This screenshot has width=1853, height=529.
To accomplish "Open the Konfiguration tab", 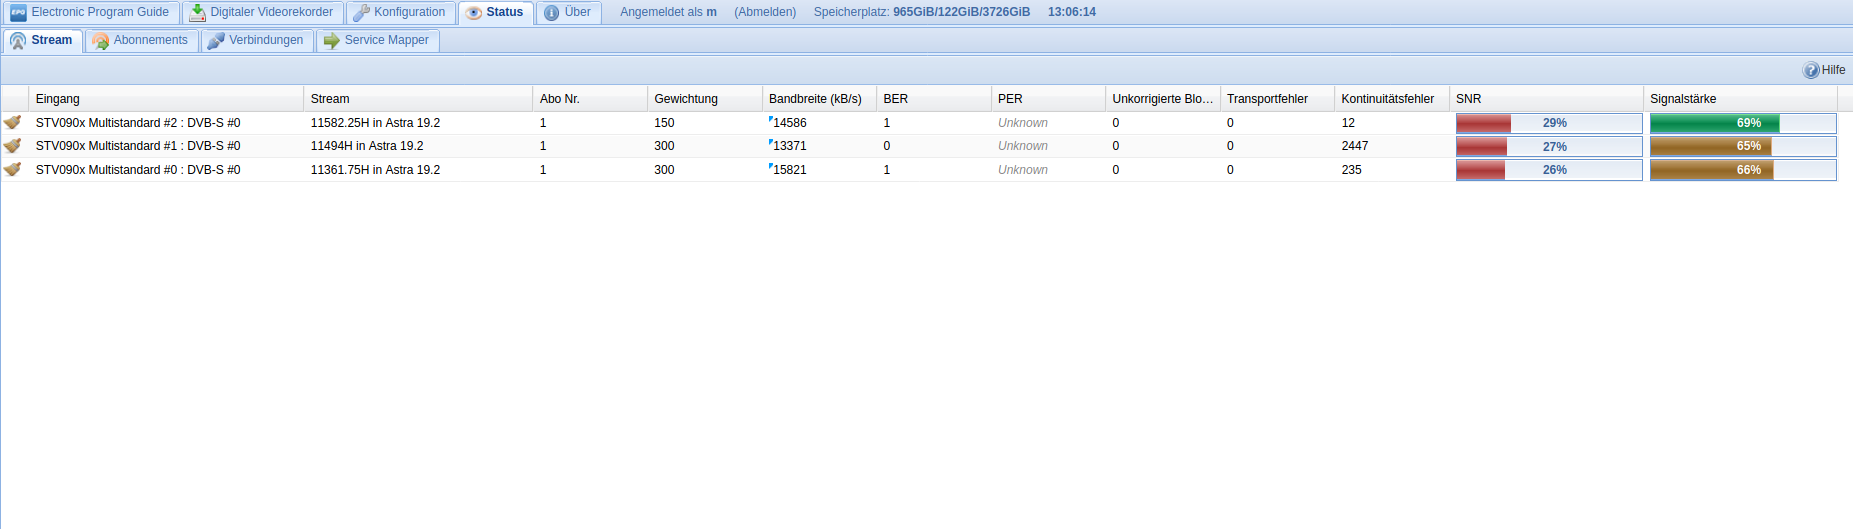I will coord(400,13).
